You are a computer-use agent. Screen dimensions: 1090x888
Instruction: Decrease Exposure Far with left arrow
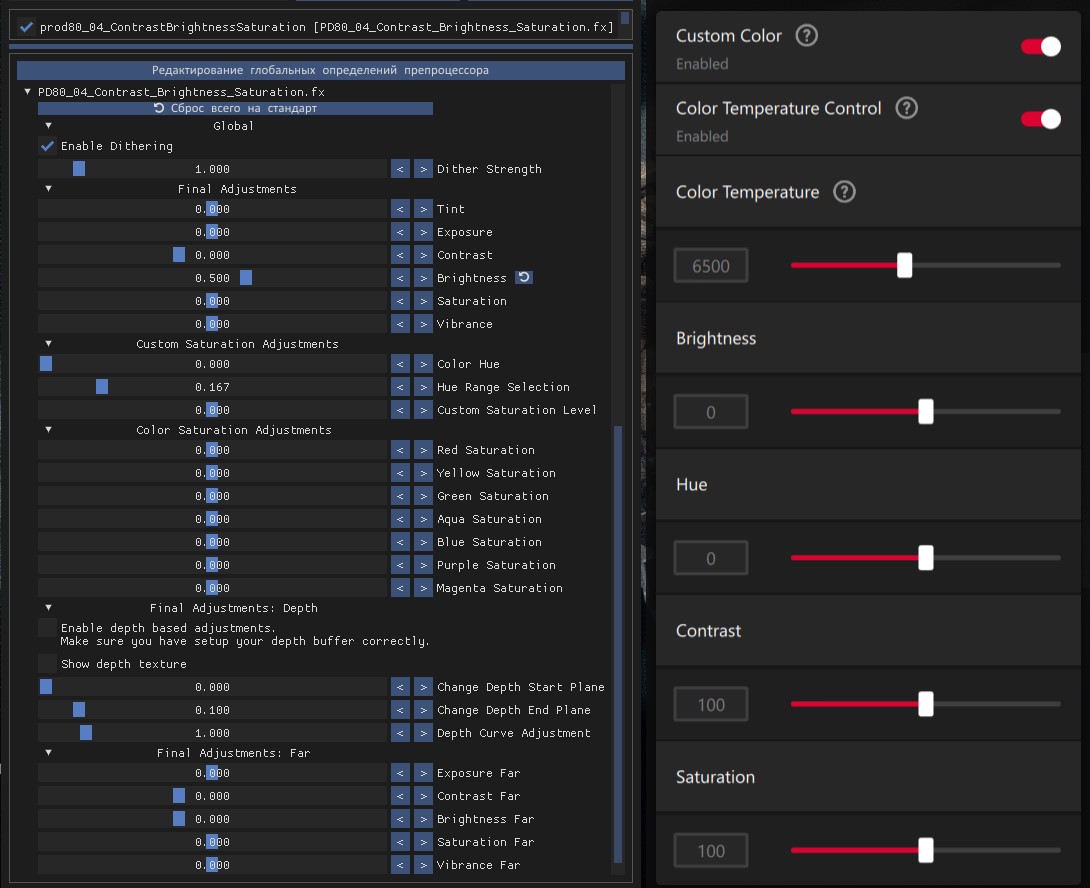point(400,773)
